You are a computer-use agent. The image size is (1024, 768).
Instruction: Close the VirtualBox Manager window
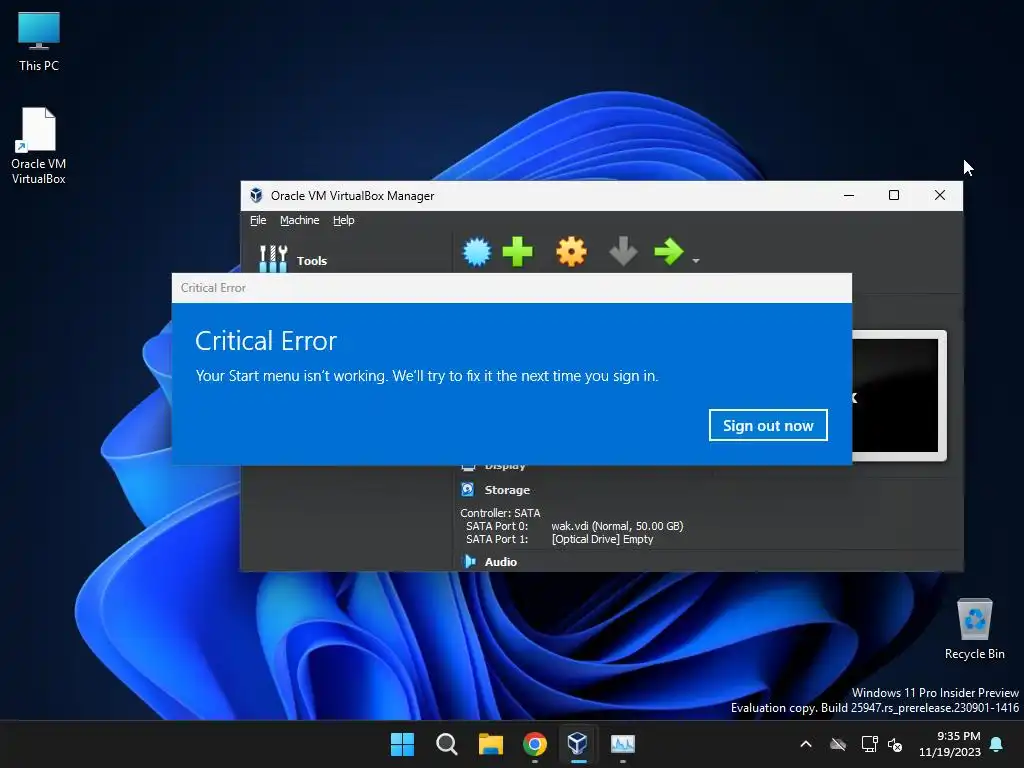(x=940, y=195)
